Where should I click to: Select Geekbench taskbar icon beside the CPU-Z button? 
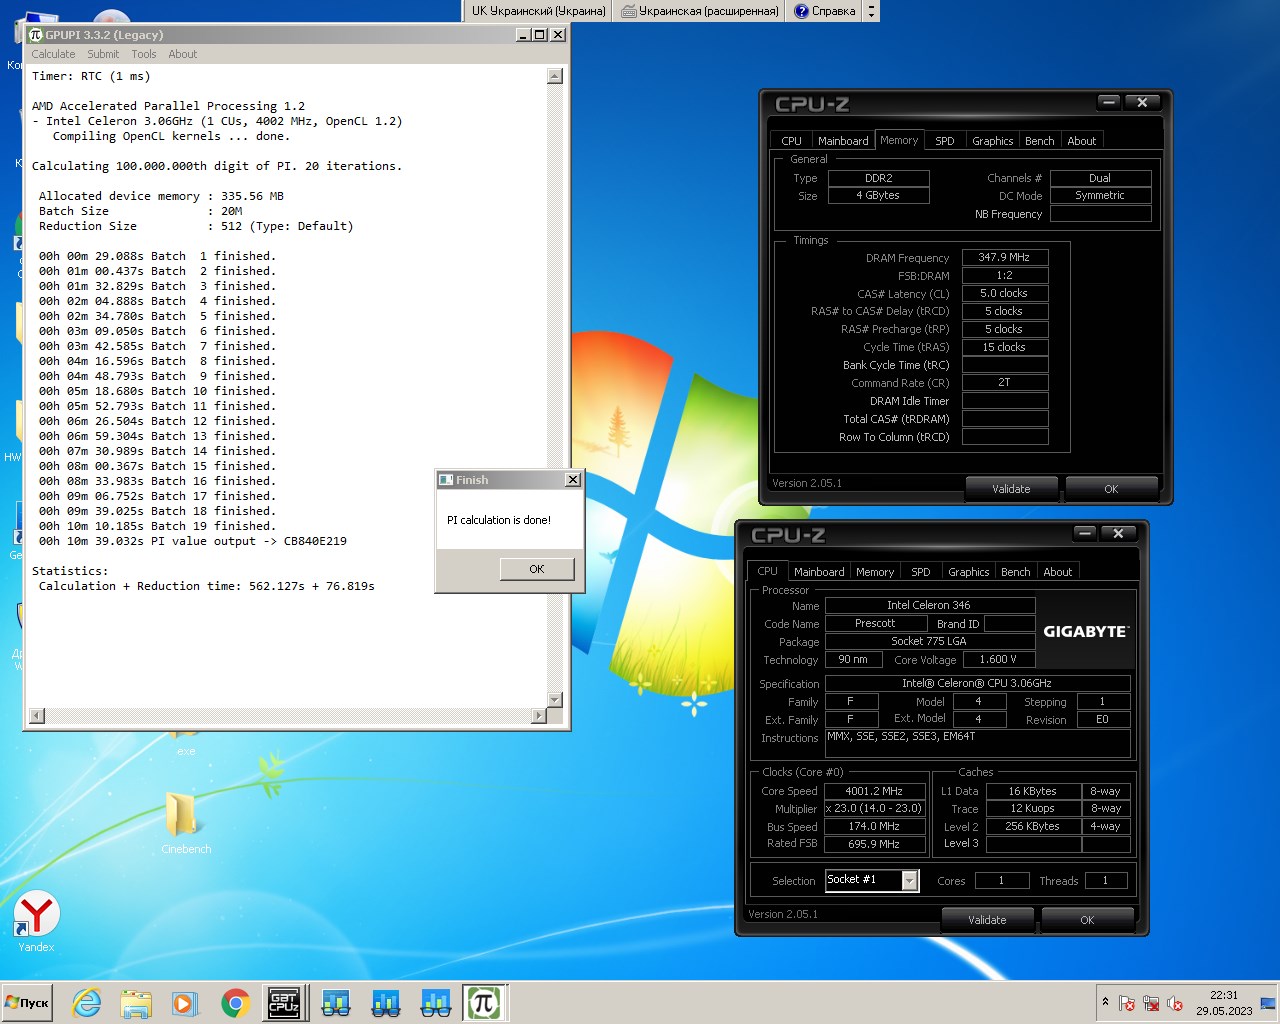(x=335, y=1003)
